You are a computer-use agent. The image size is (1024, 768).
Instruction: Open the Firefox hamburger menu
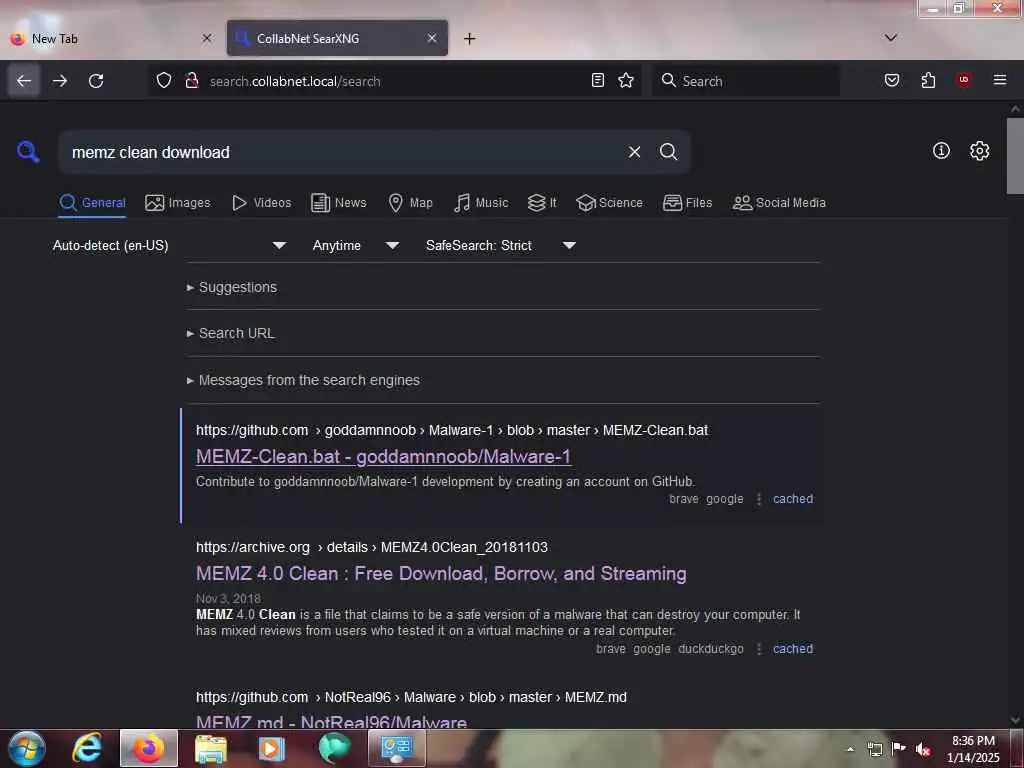tap(1000, 80)
